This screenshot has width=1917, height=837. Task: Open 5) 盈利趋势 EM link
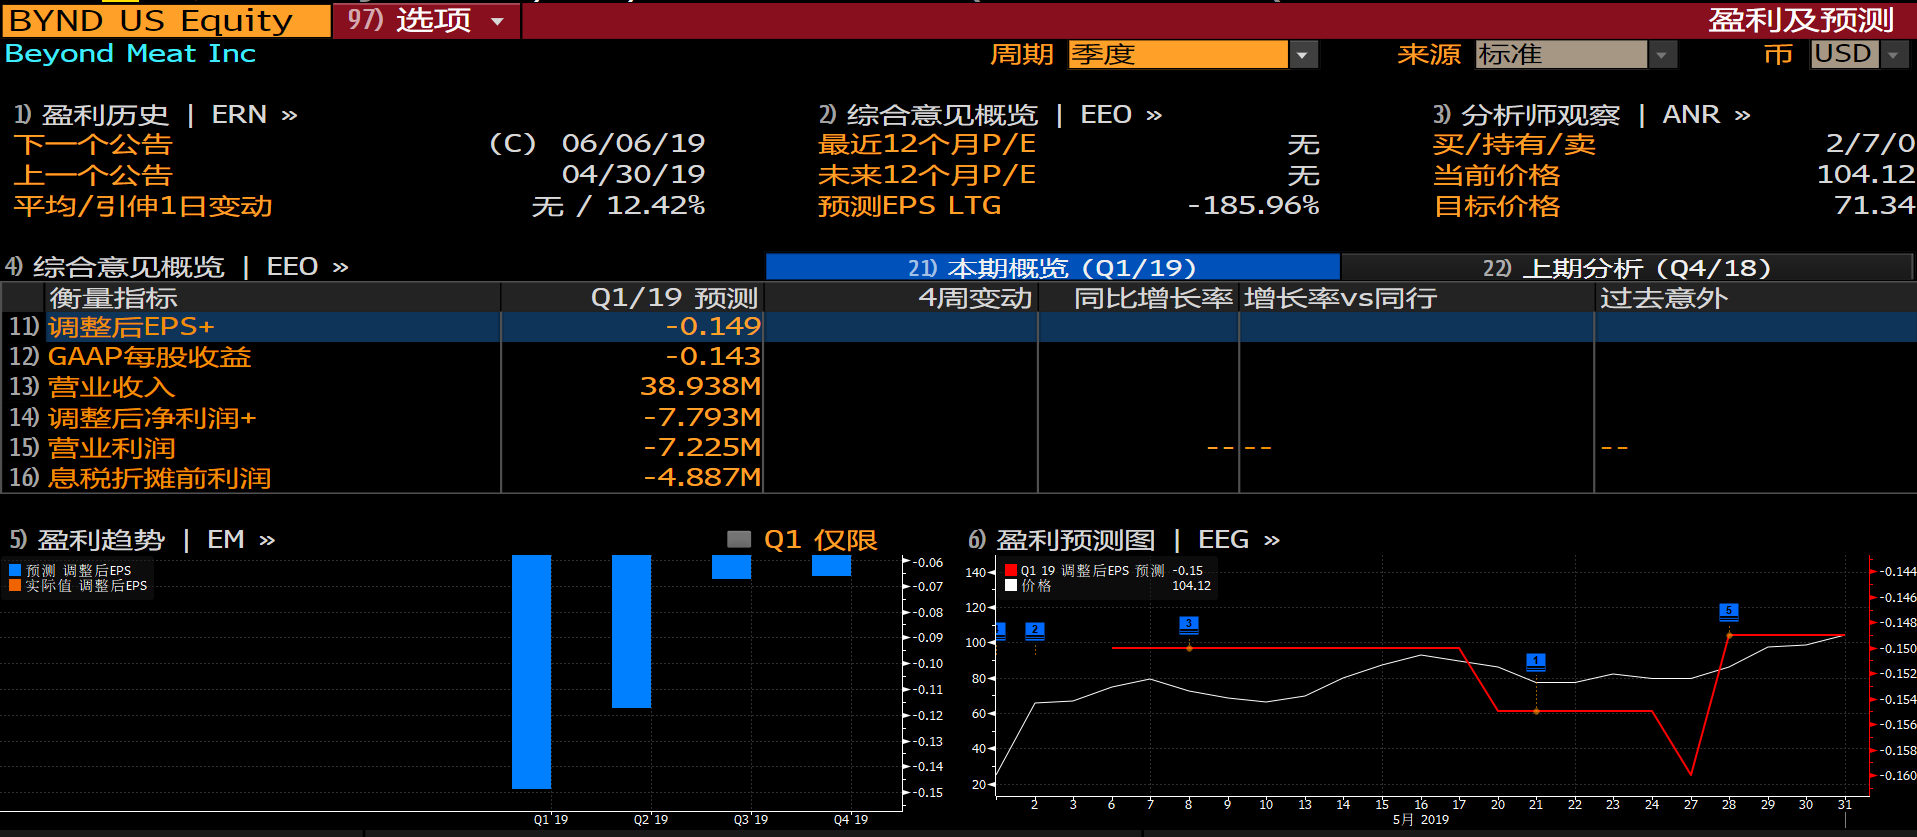[x=142, y=540]
